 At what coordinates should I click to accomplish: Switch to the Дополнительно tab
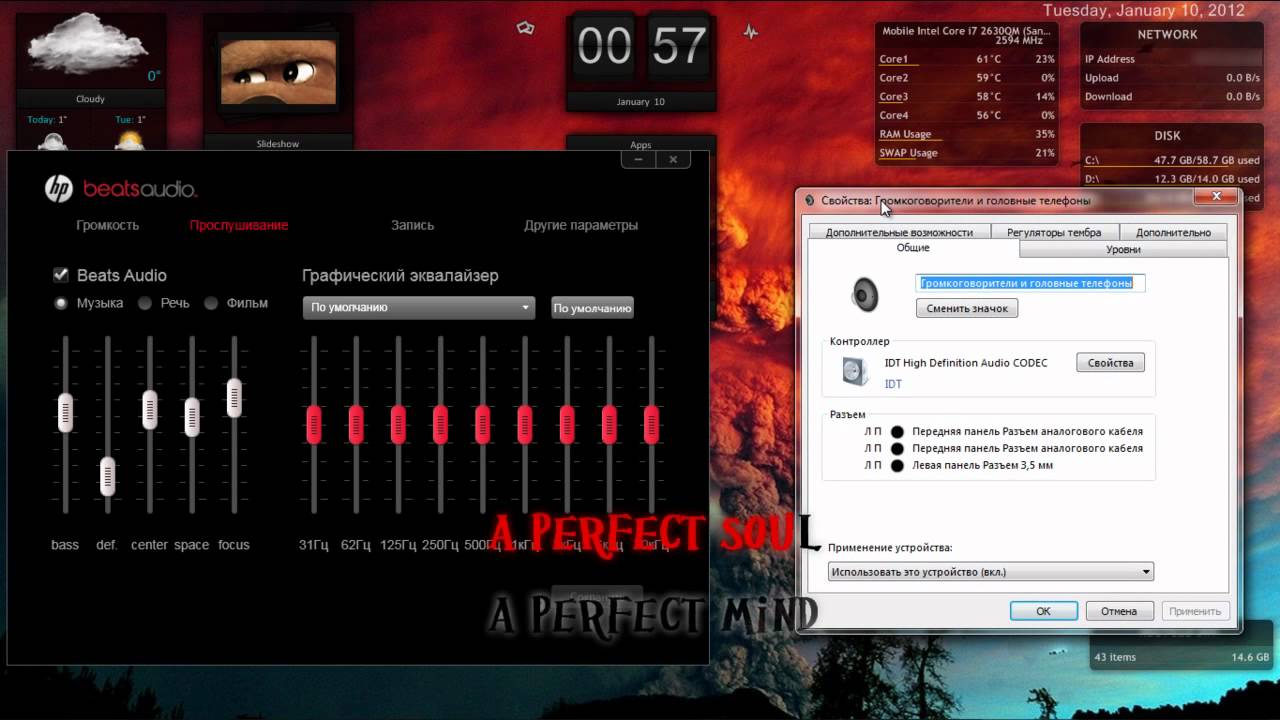click(1173, 232)
